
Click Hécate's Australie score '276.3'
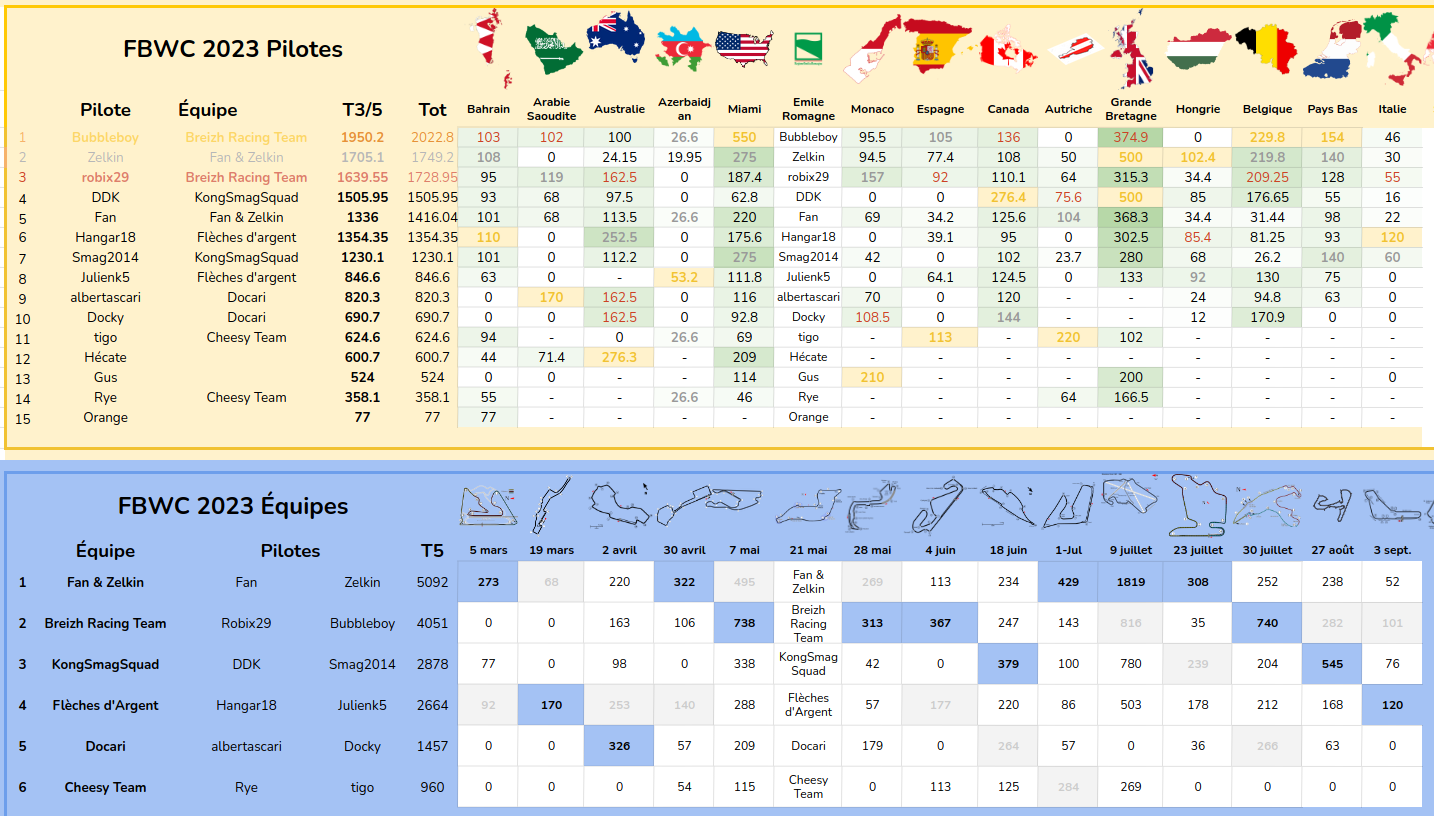[619, 357]
